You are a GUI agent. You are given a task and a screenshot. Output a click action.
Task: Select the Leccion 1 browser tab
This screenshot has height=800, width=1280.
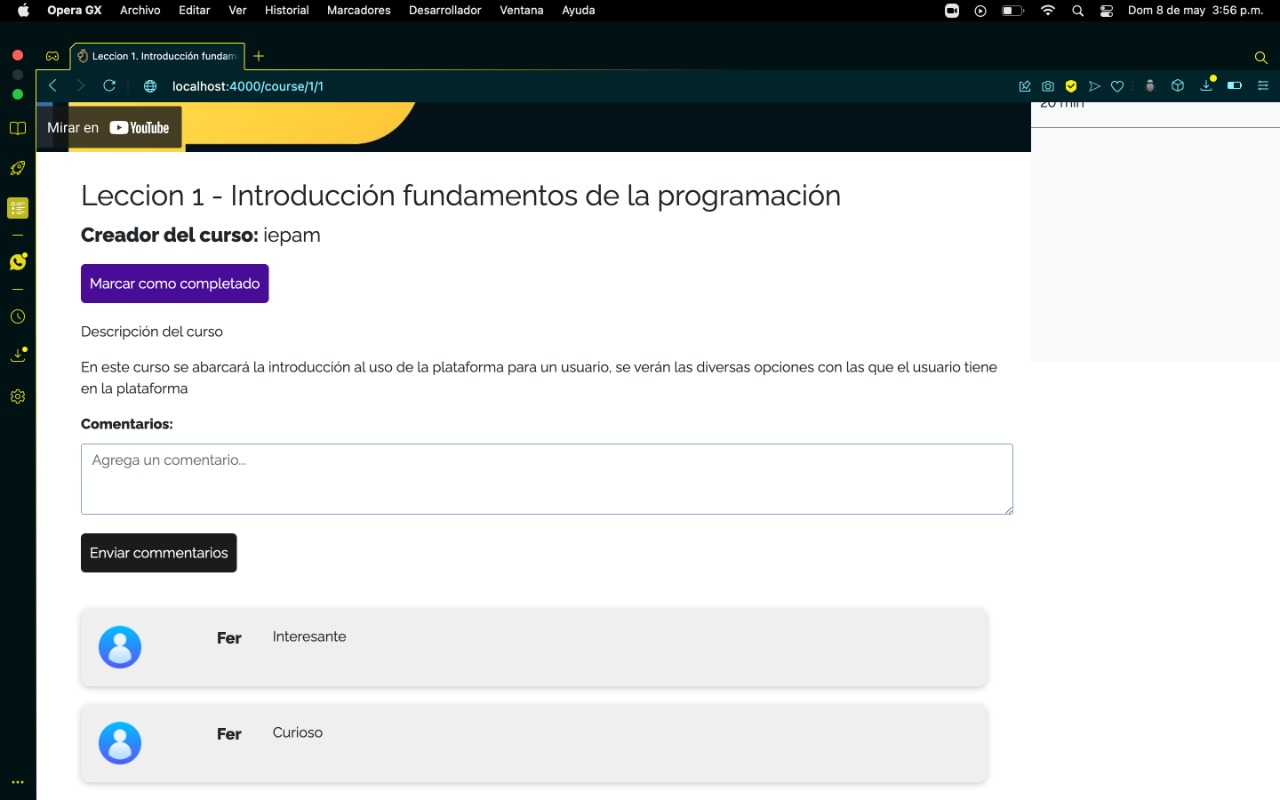pyautogui.click(x=157, y=56)
